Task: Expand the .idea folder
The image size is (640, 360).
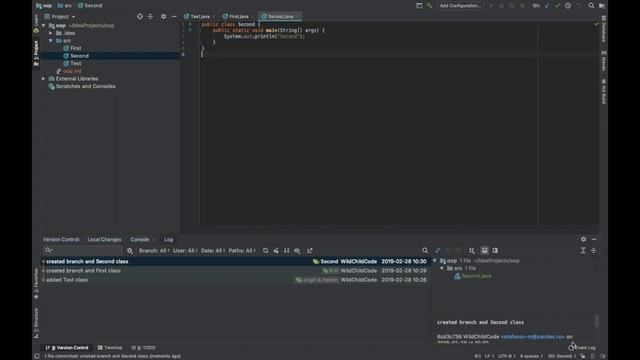Action: click(51, 33)
